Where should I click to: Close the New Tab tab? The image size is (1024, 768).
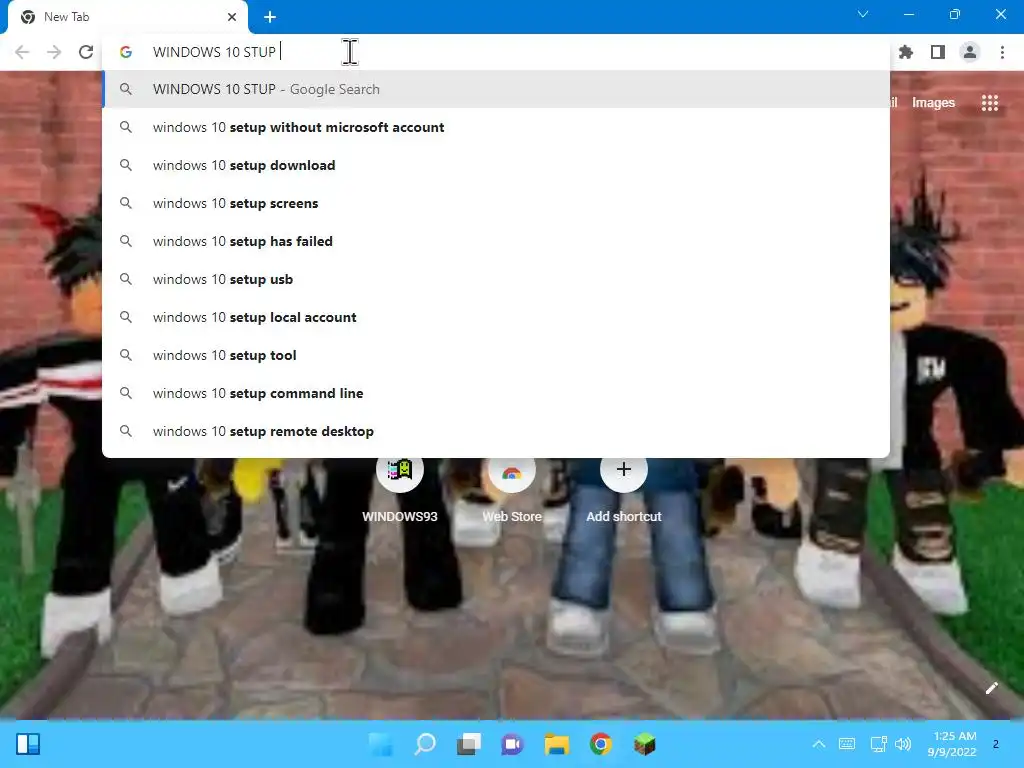coord(232,17)
